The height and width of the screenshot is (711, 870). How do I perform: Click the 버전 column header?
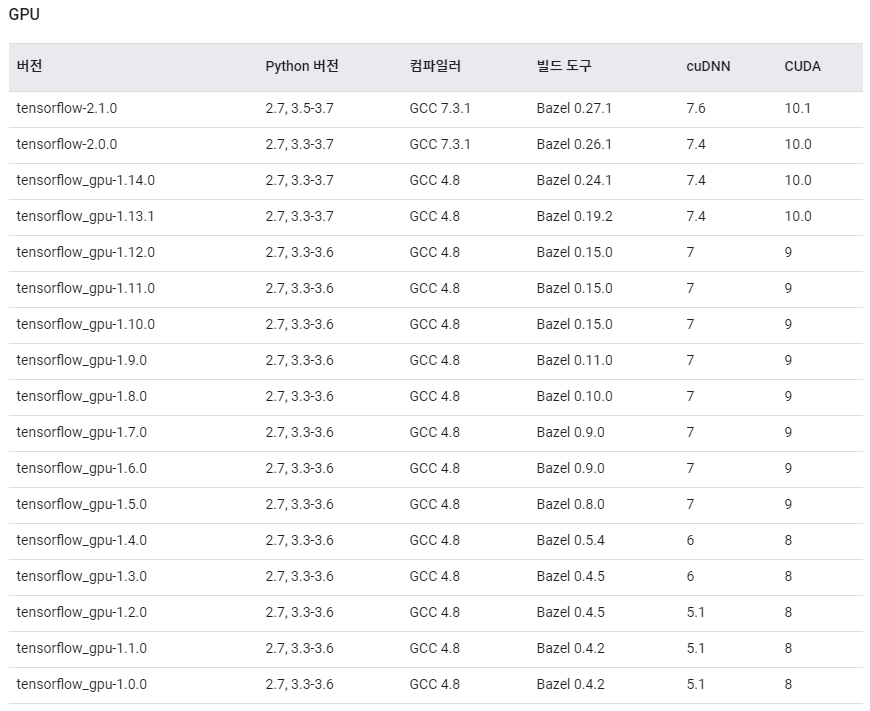coord(29,66)
